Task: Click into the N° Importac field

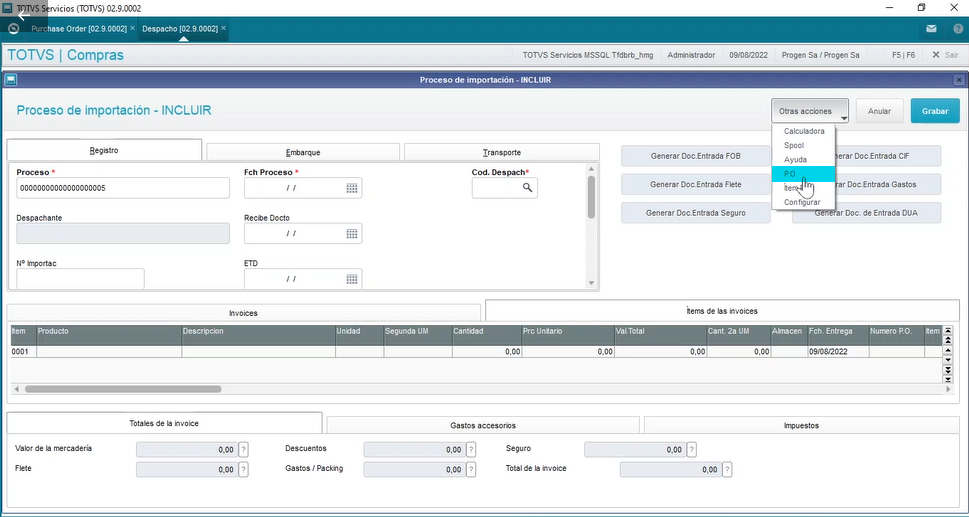Action: 80,279
